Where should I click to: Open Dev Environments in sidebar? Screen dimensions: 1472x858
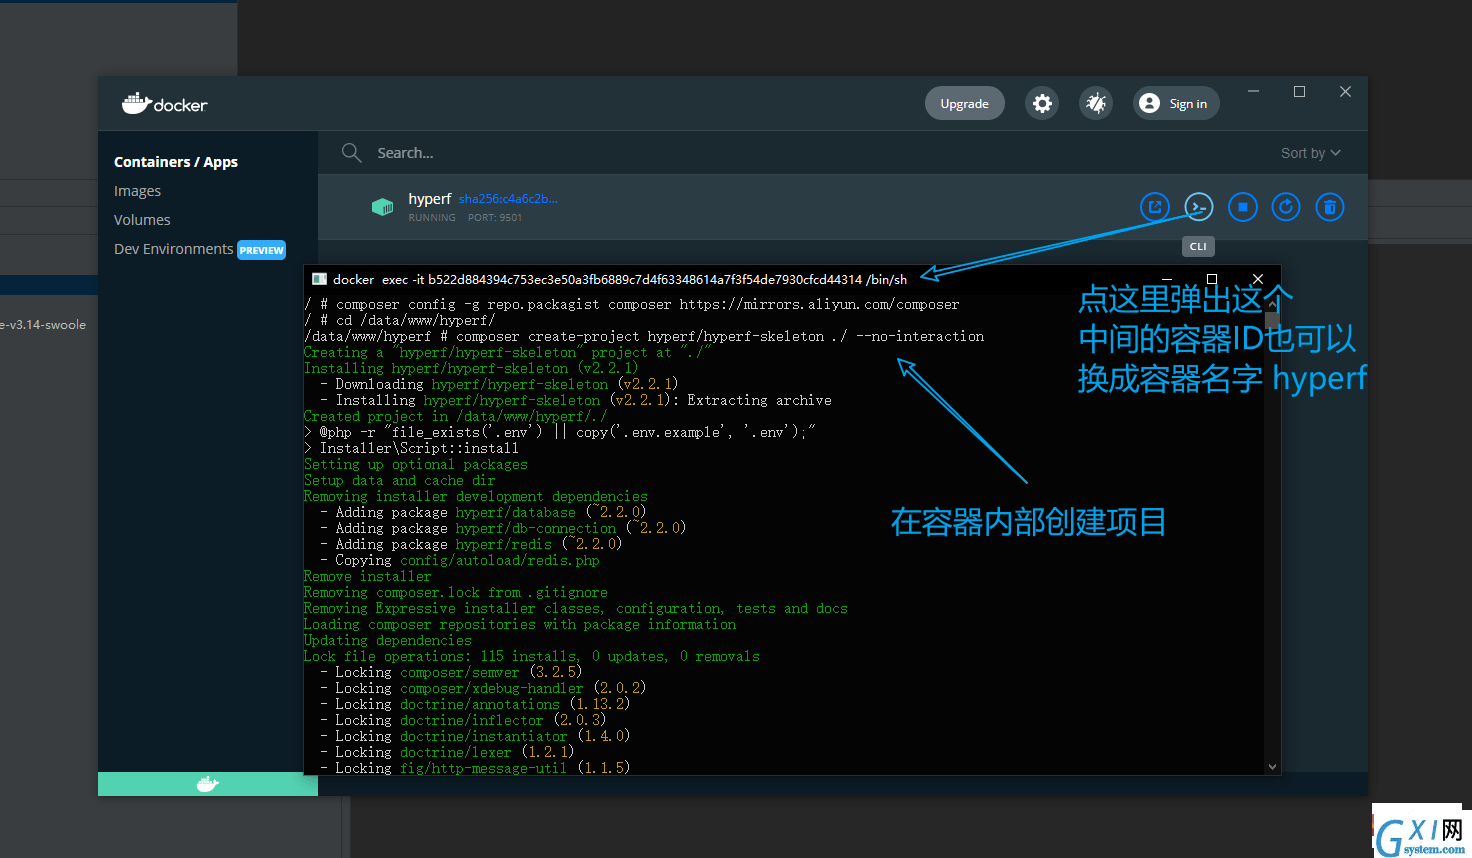point(173,249)
